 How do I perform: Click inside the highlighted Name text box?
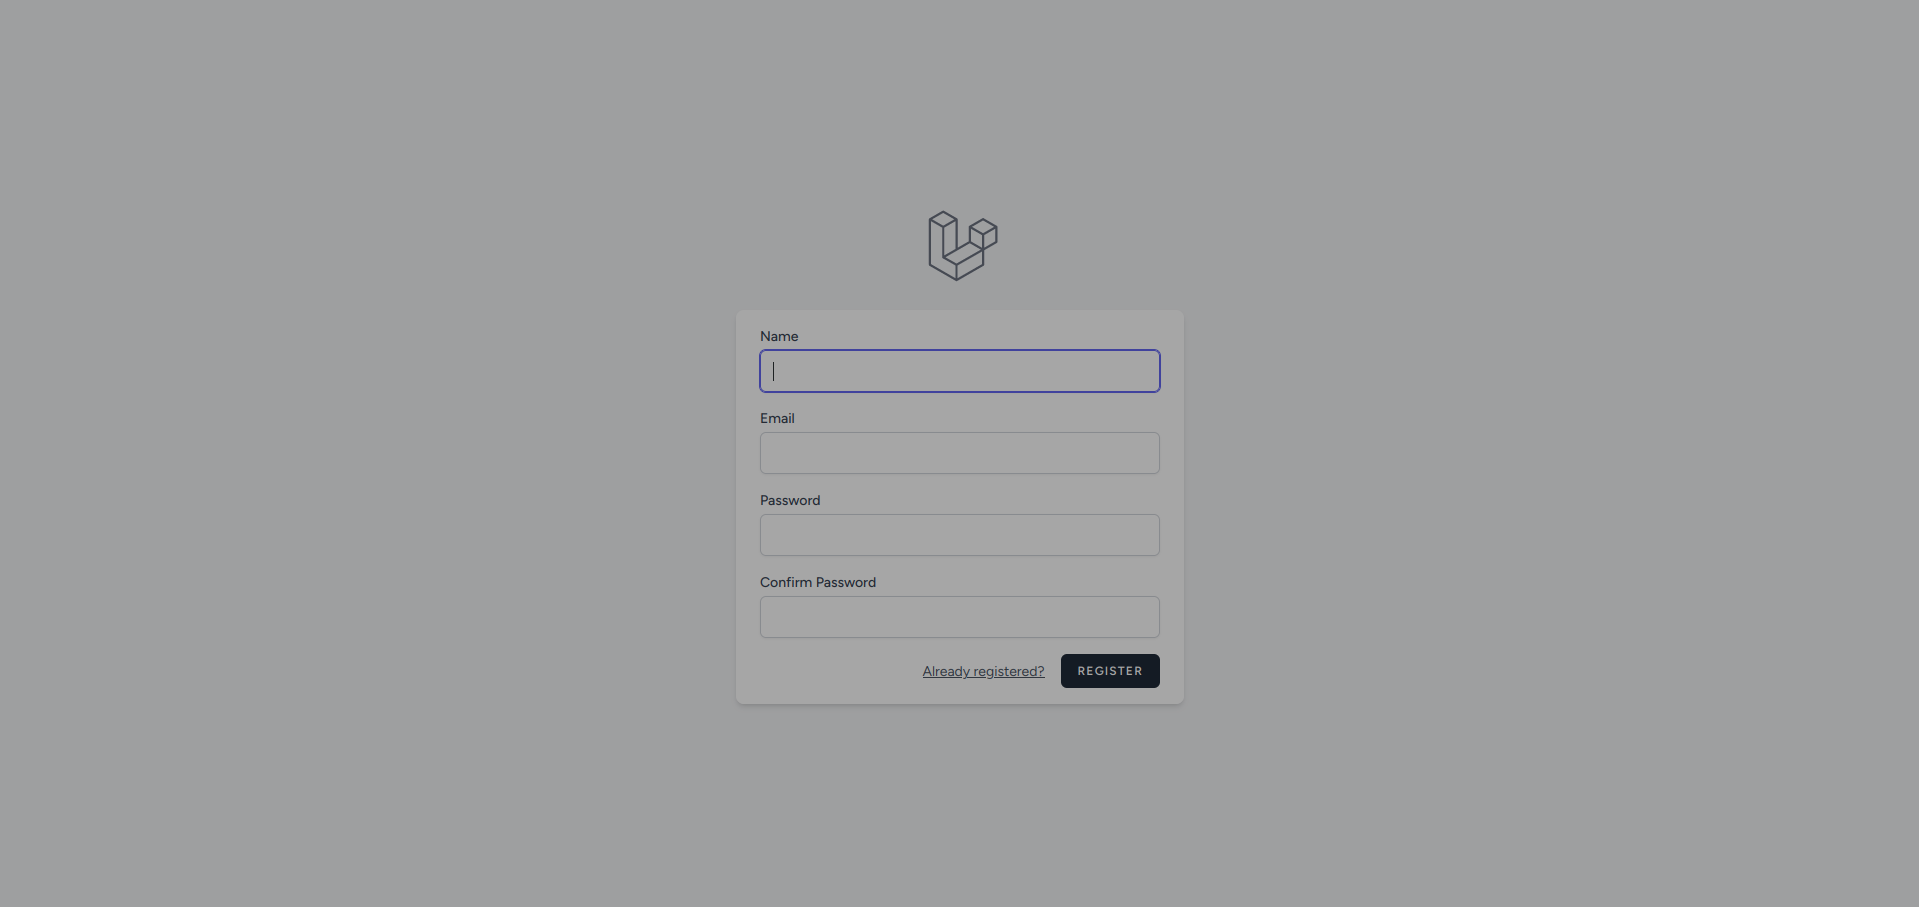[959, 371]
